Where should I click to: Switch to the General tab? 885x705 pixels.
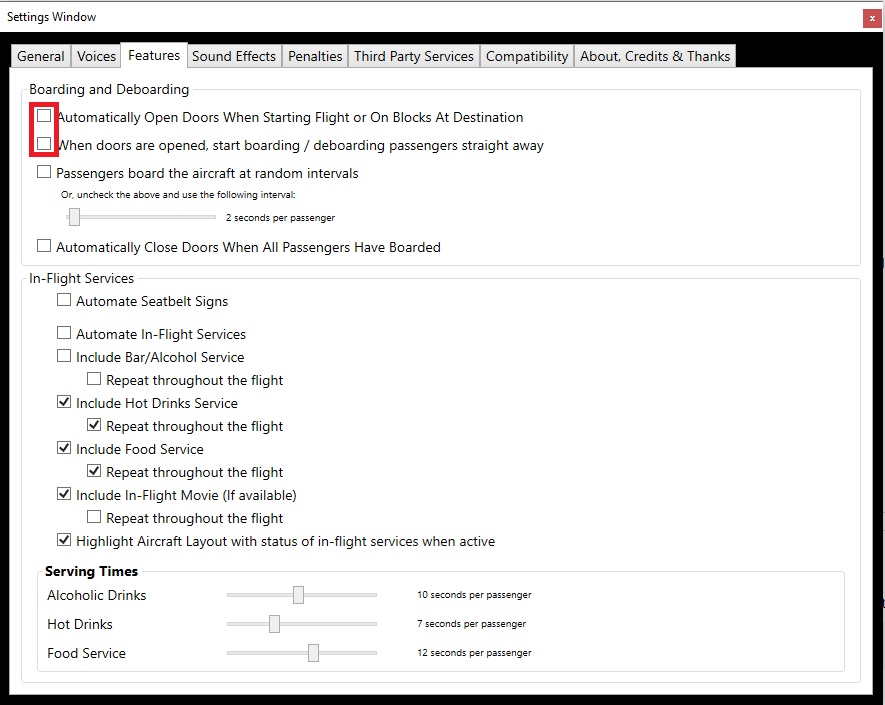coord(41,56)
